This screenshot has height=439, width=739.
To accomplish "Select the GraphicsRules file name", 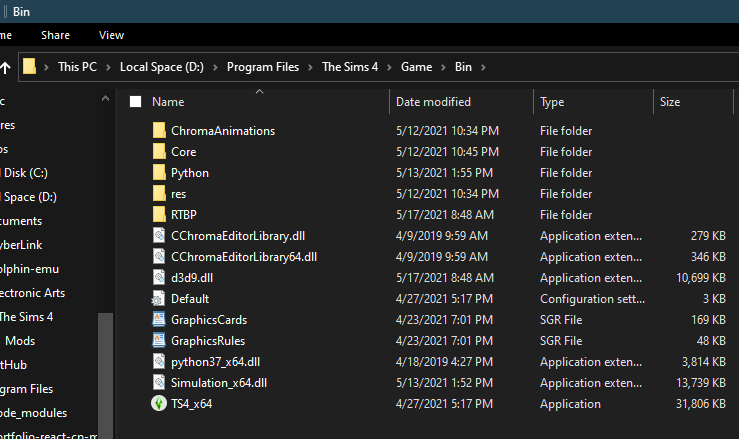I will tap(208, 340).
